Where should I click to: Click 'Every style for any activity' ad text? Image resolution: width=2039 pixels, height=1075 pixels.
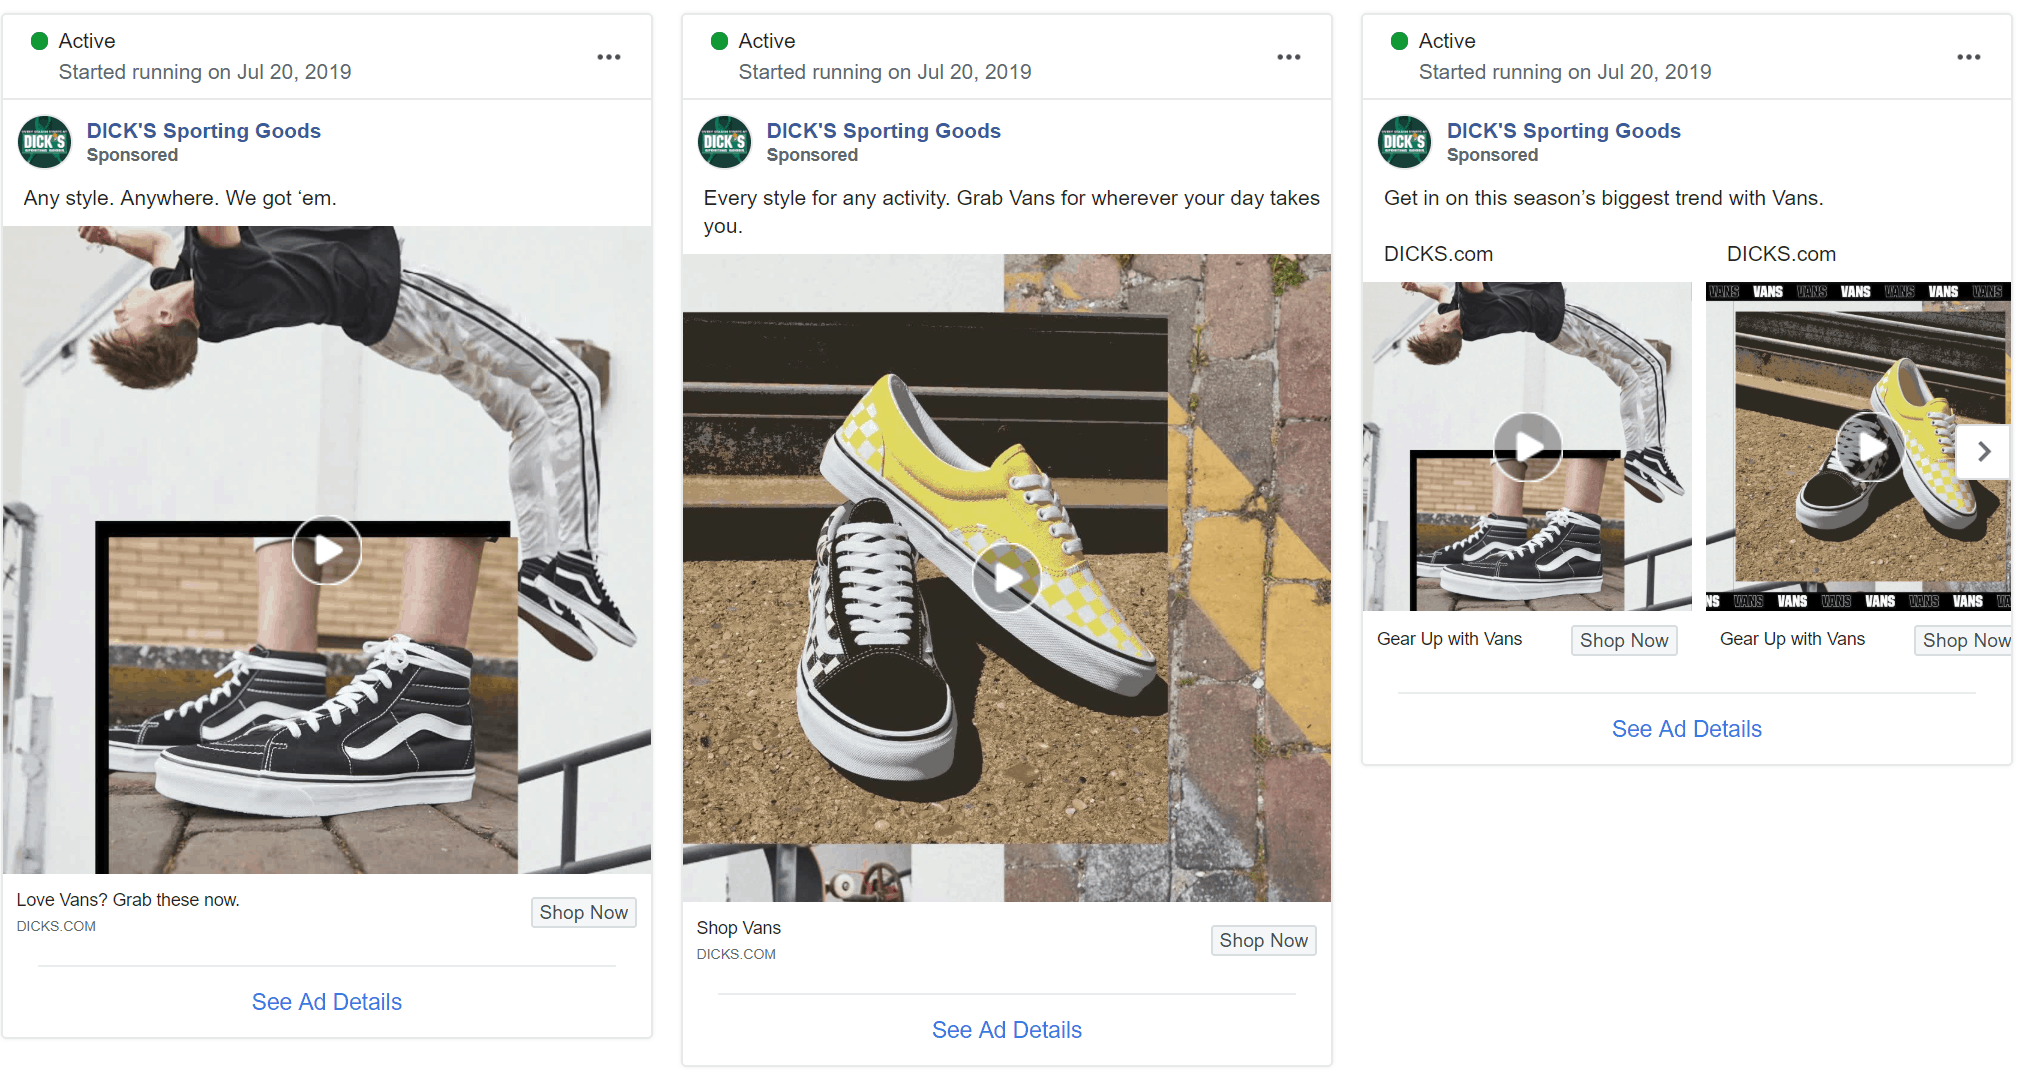1011,212
